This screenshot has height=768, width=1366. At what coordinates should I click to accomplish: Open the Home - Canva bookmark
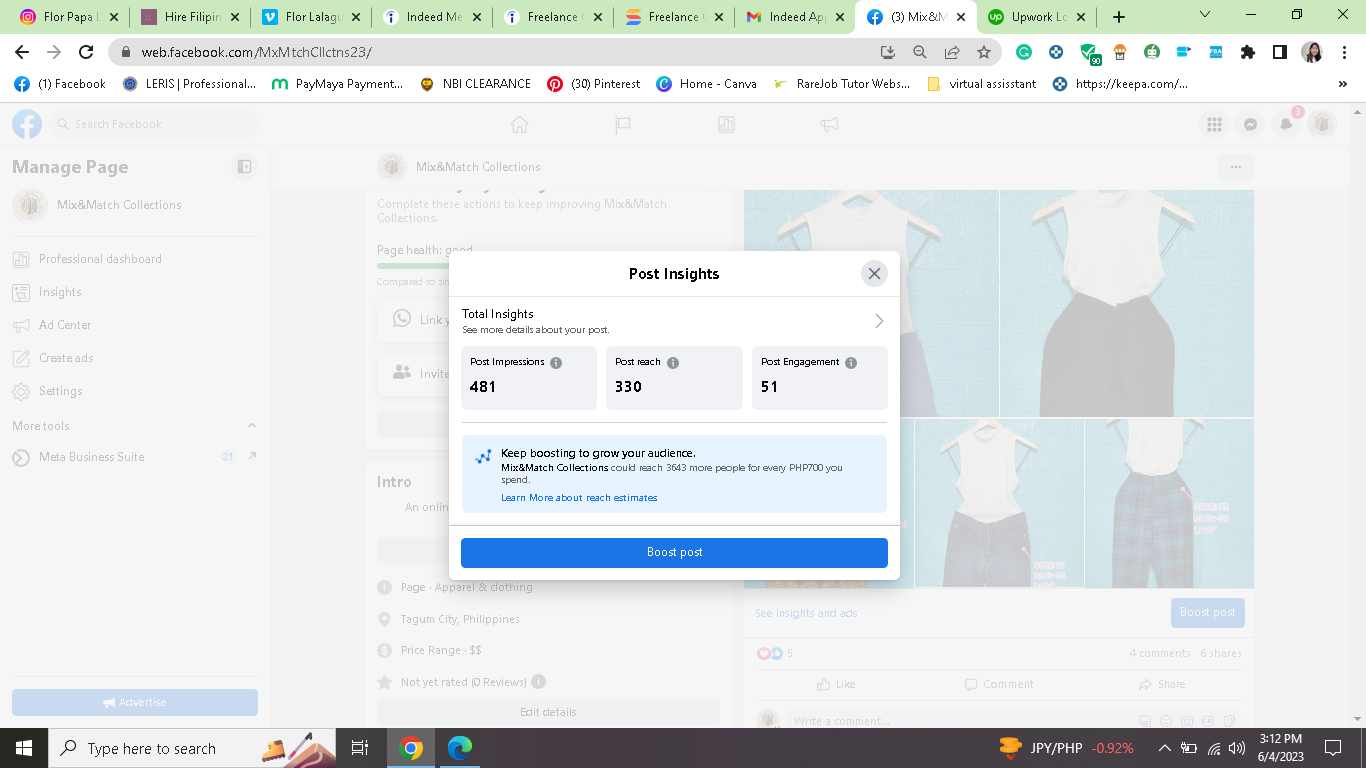706,84
